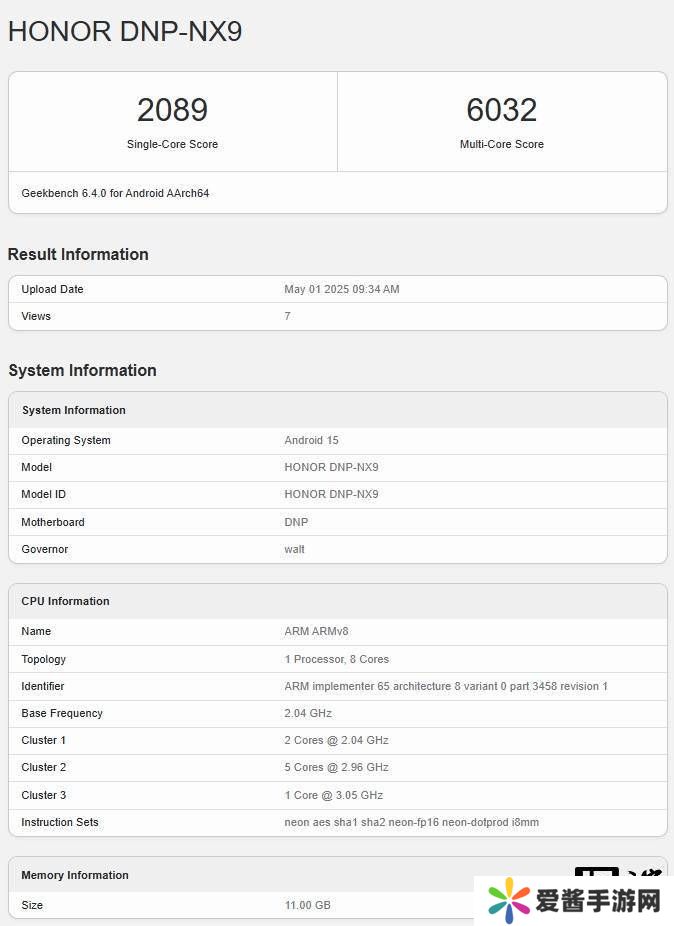Click the HONOR DNP-NX9 page title
Screen dimensions: 674x926
[x=125, y=31]
